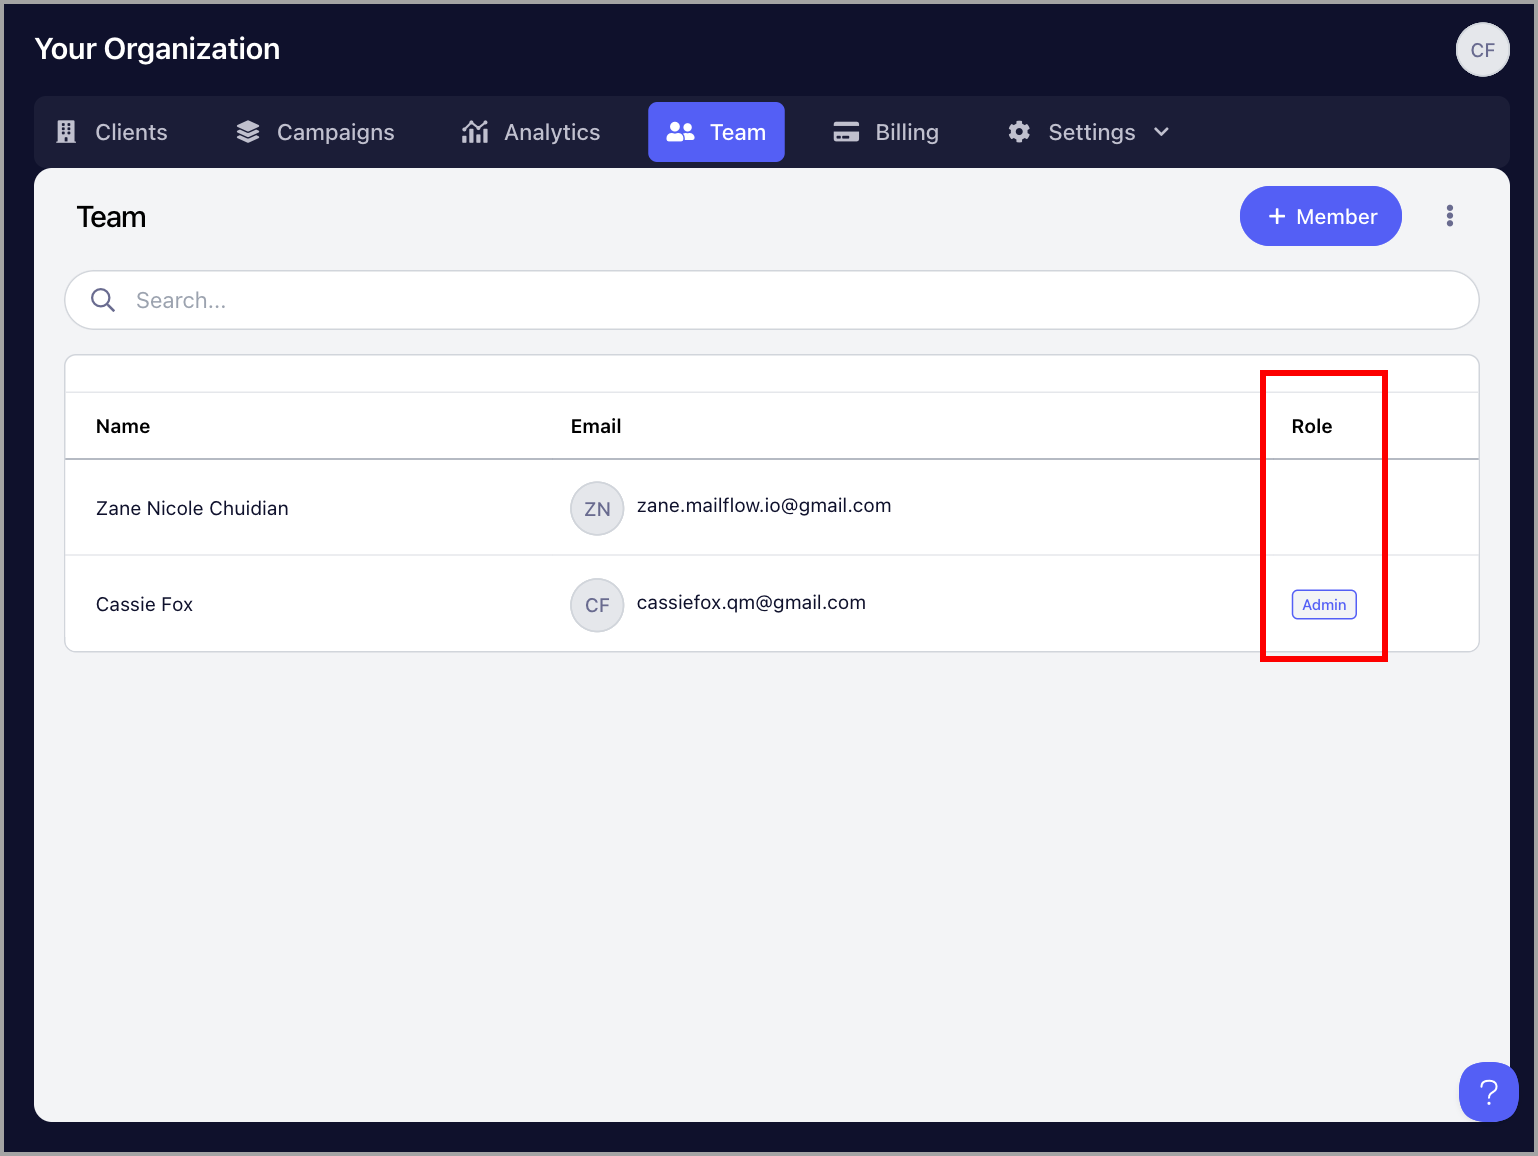Sort by the Email column header
The width and height of the screenshot is (1538, 1156).
[596, 426]
